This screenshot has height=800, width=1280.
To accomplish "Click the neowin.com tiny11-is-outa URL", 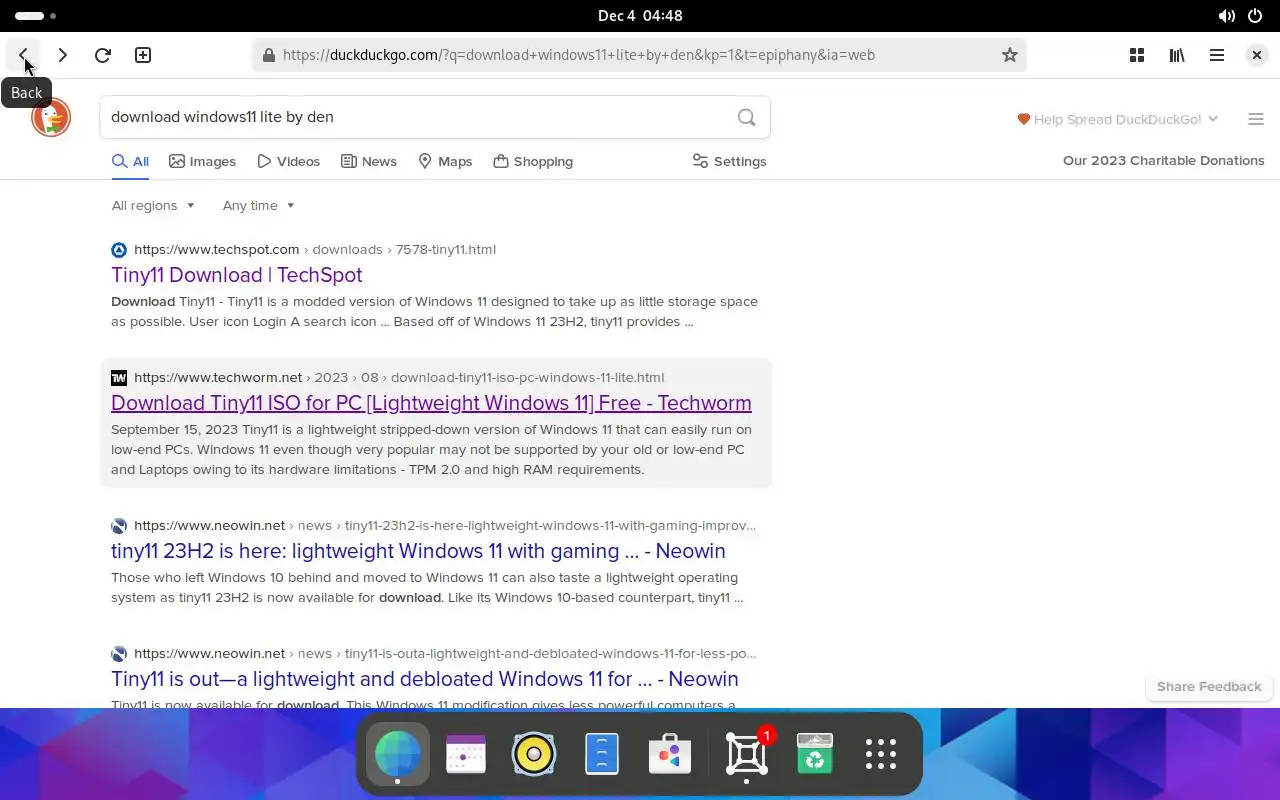I will point(445,654).
